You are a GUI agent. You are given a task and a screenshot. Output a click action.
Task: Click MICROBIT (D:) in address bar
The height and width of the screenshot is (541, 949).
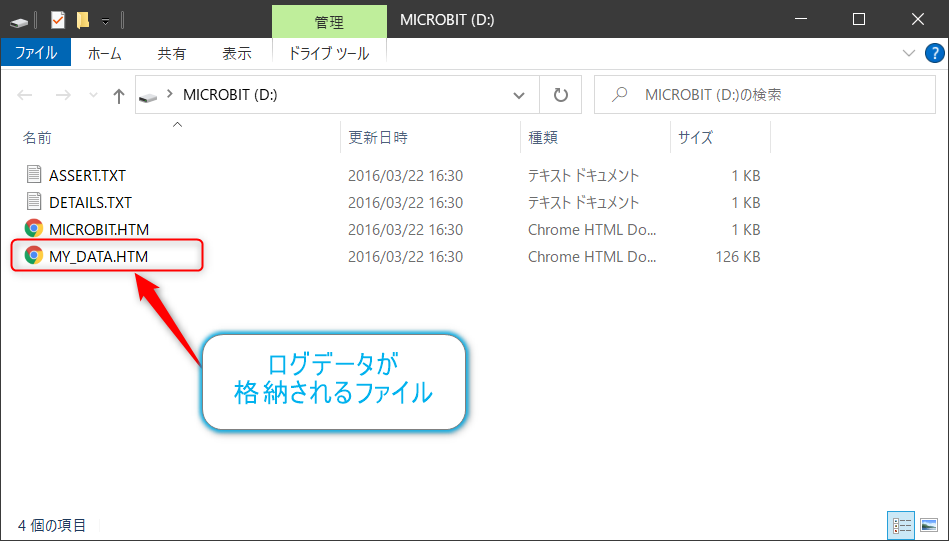(230, 94)
